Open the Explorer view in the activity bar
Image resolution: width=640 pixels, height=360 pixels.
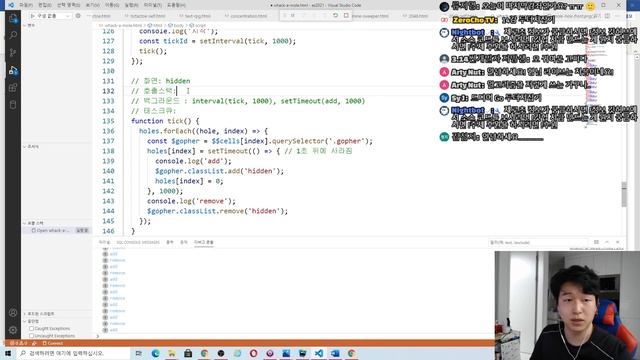(x=13, y=18)
